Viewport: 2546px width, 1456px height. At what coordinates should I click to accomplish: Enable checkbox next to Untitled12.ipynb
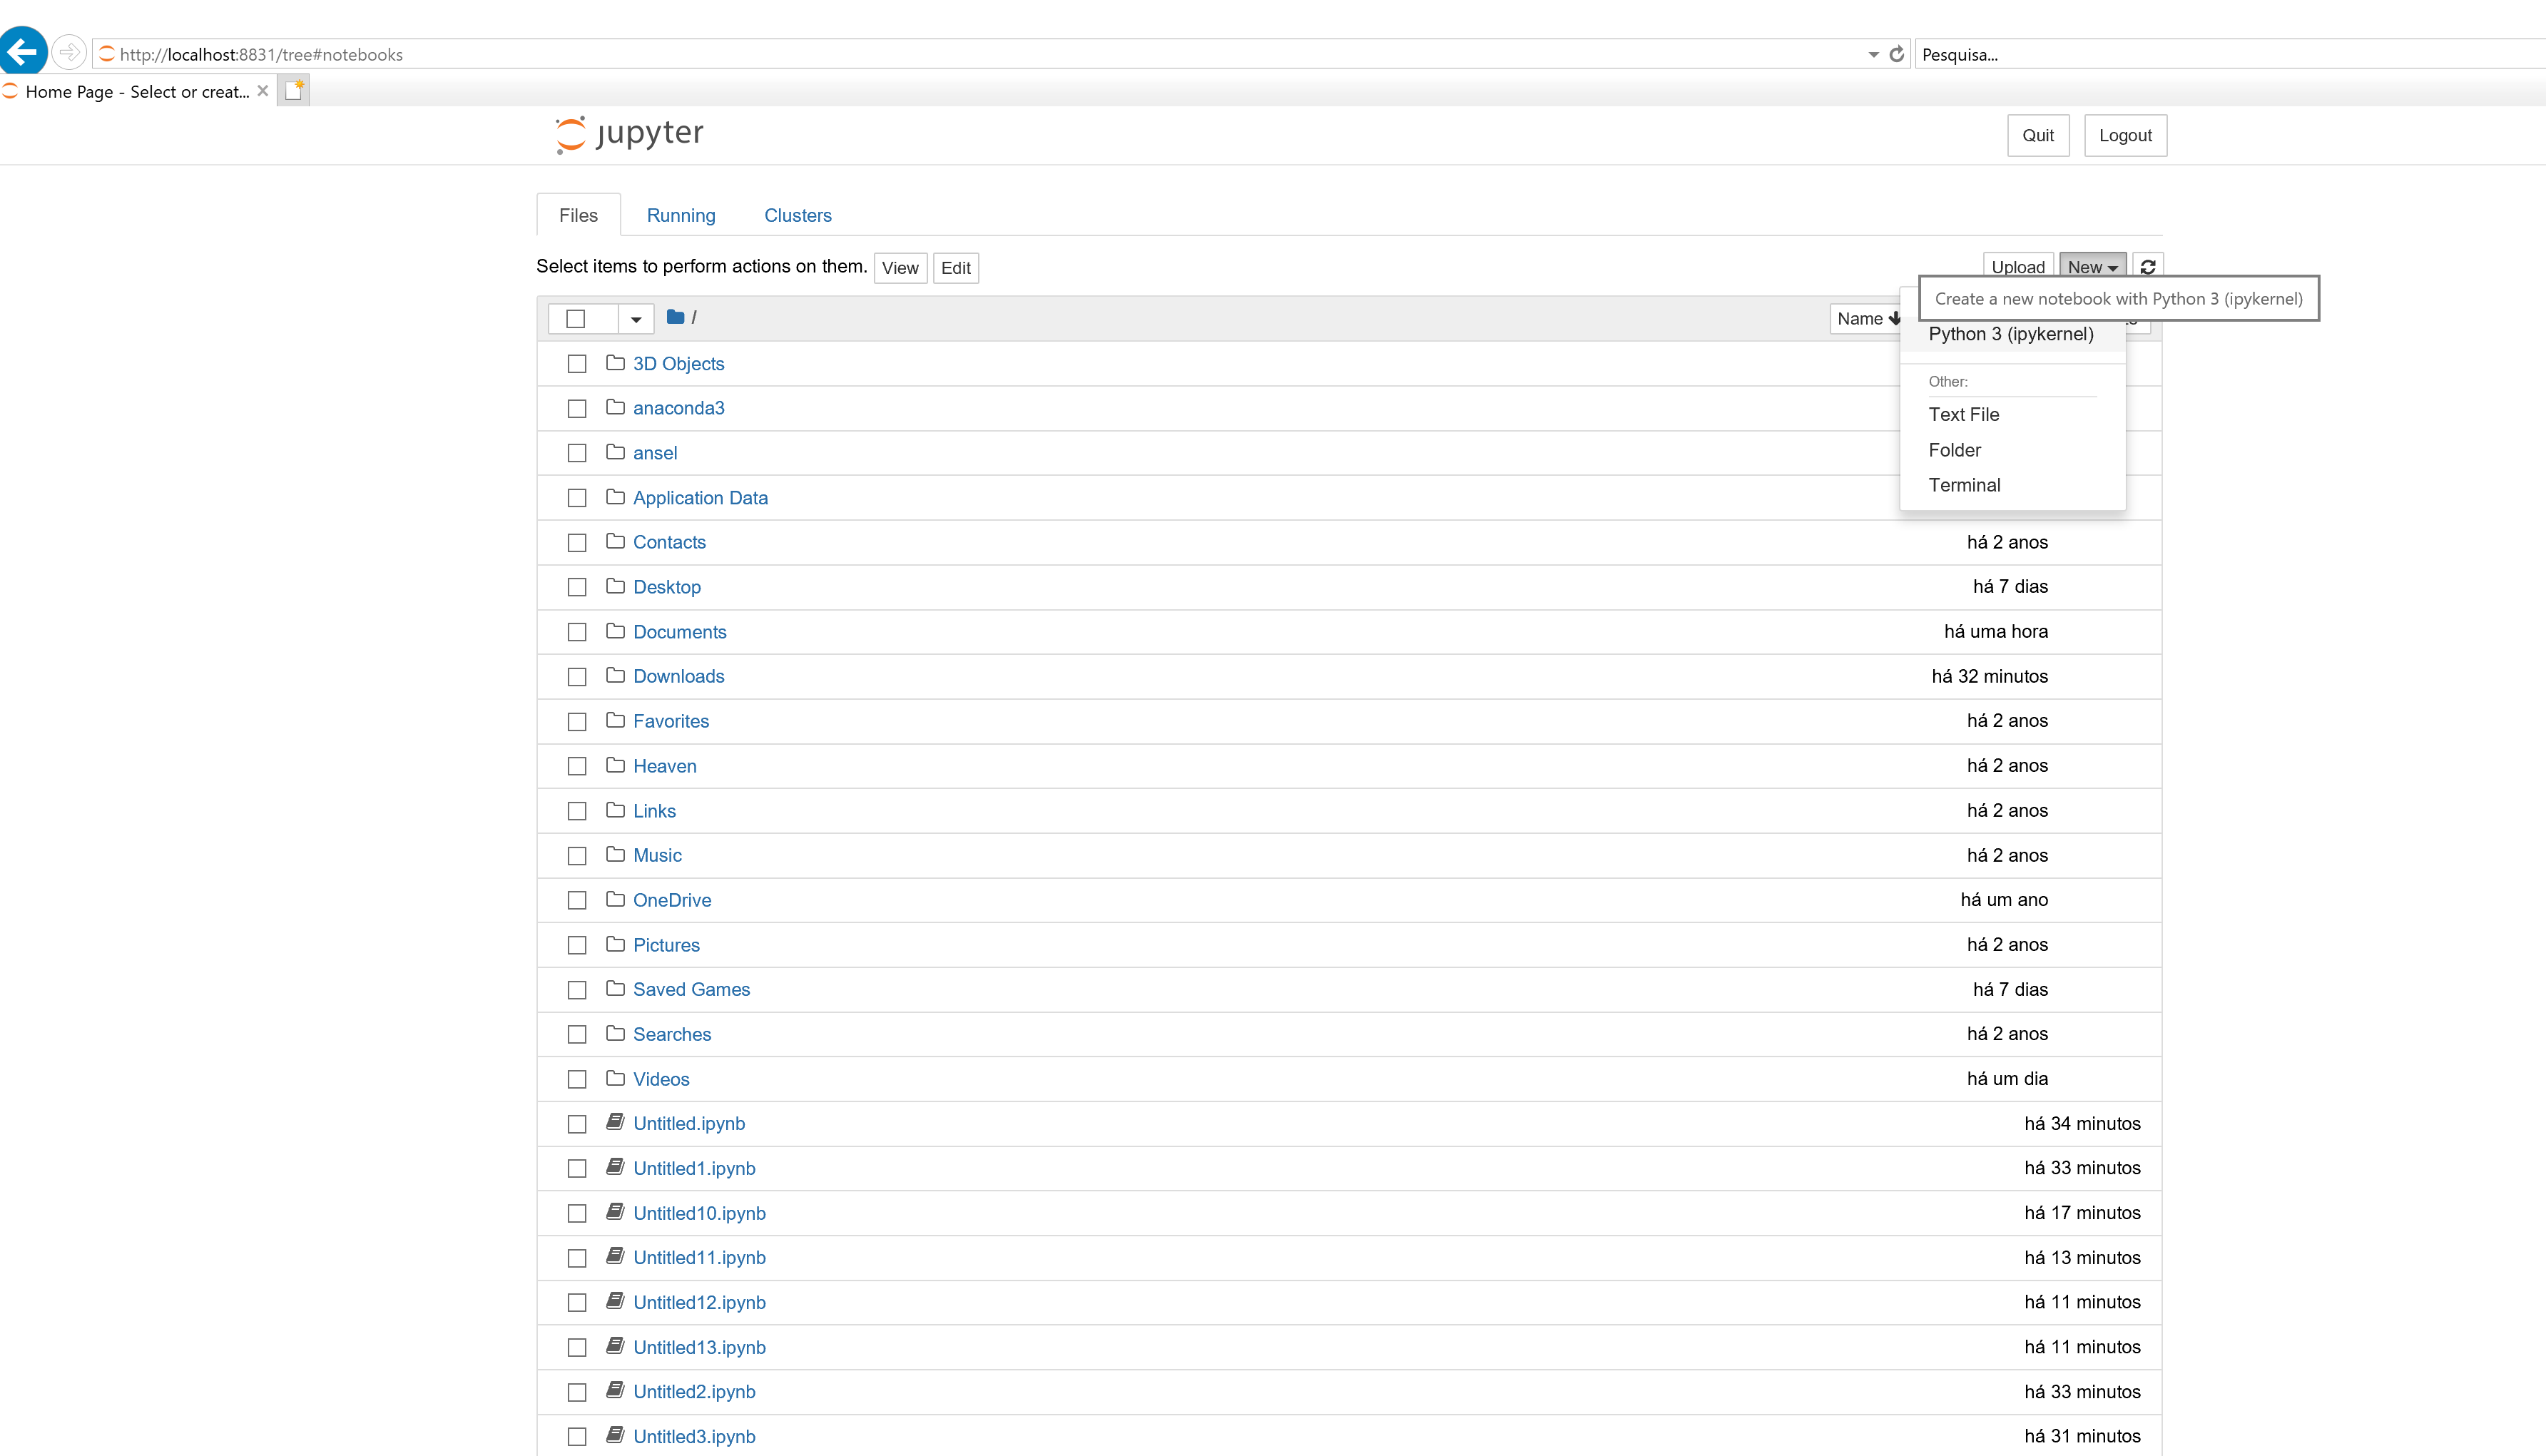click(577, 1302)
